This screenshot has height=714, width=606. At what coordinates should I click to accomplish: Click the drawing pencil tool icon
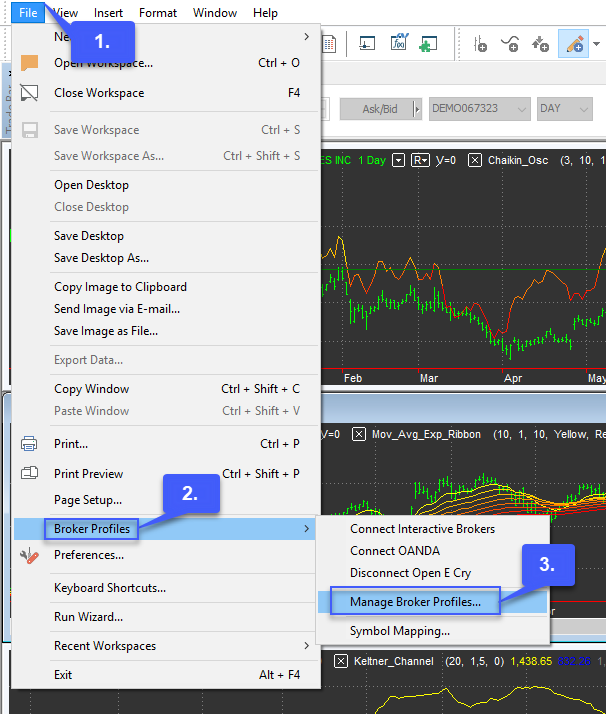(573, 44)
